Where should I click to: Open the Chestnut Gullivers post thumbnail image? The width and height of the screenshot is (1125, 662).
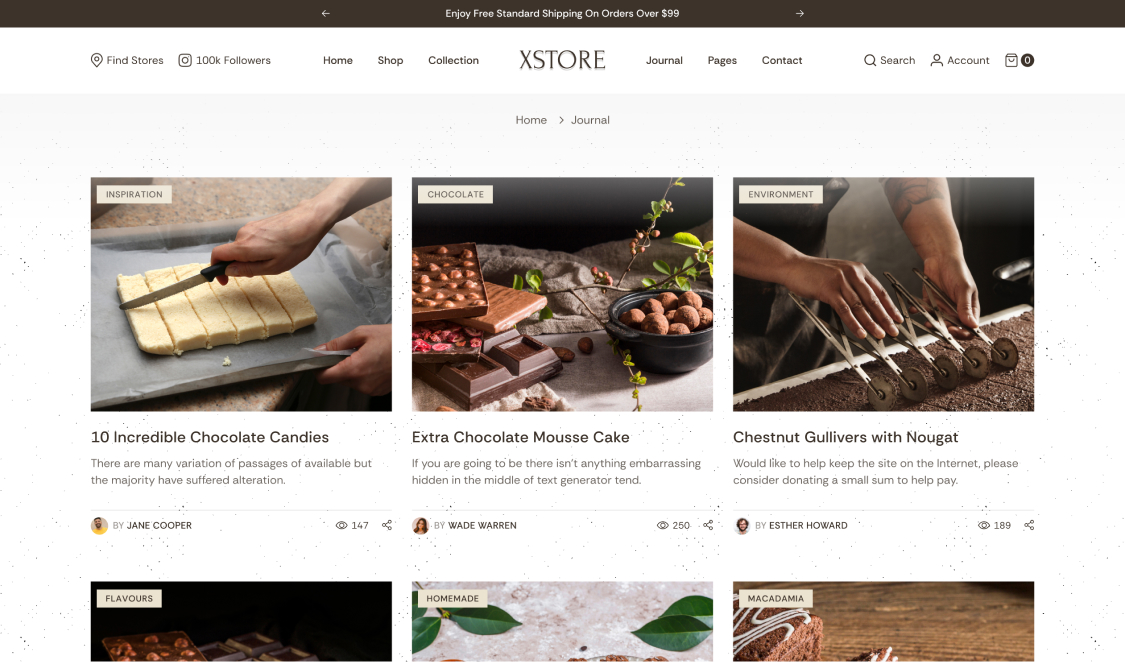(883, 294)
